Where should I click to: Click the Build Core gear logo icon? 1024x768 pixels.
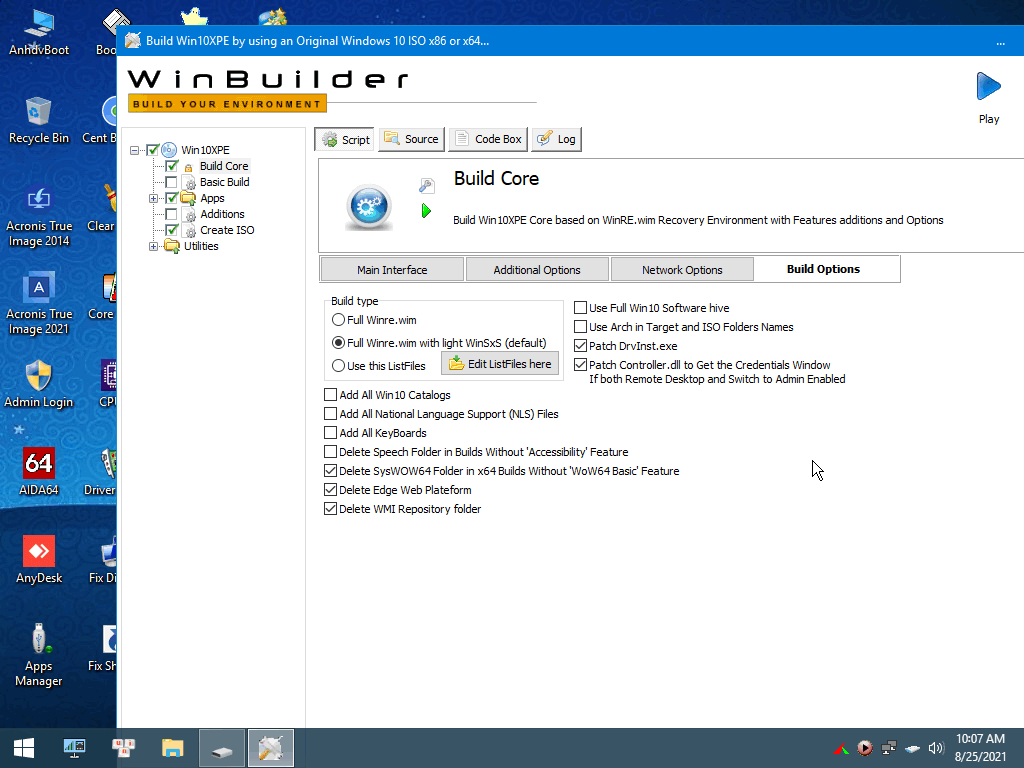pyautogui.click(x=369, y=207)
